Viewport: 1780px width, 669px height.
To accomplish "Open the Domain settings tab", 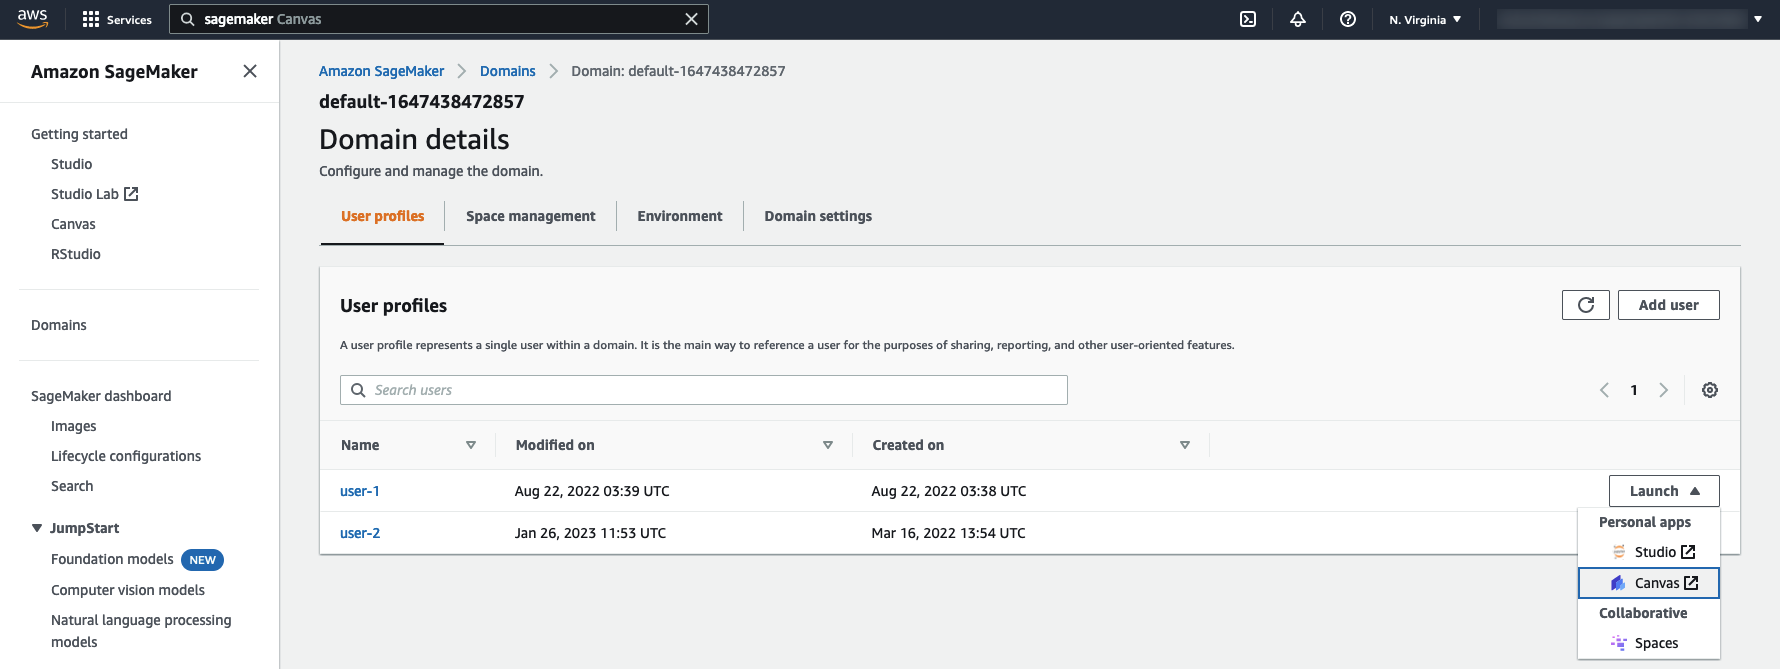I will pos(818,216).
